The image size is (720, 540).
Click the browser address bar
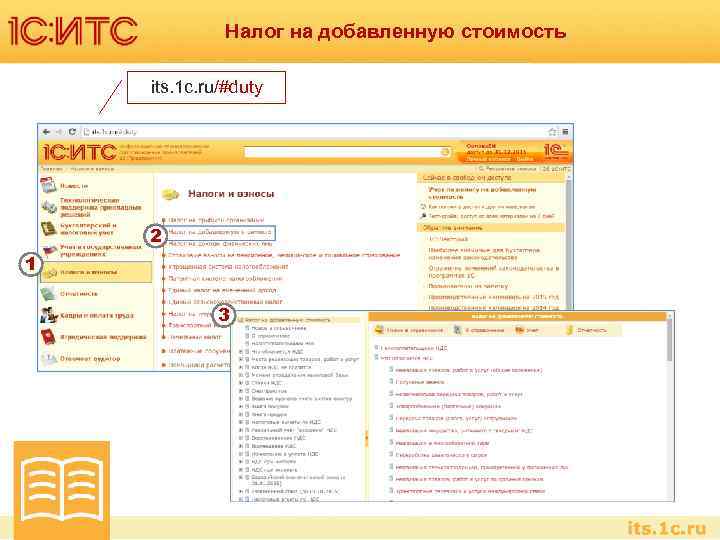(x=315, y=132)
